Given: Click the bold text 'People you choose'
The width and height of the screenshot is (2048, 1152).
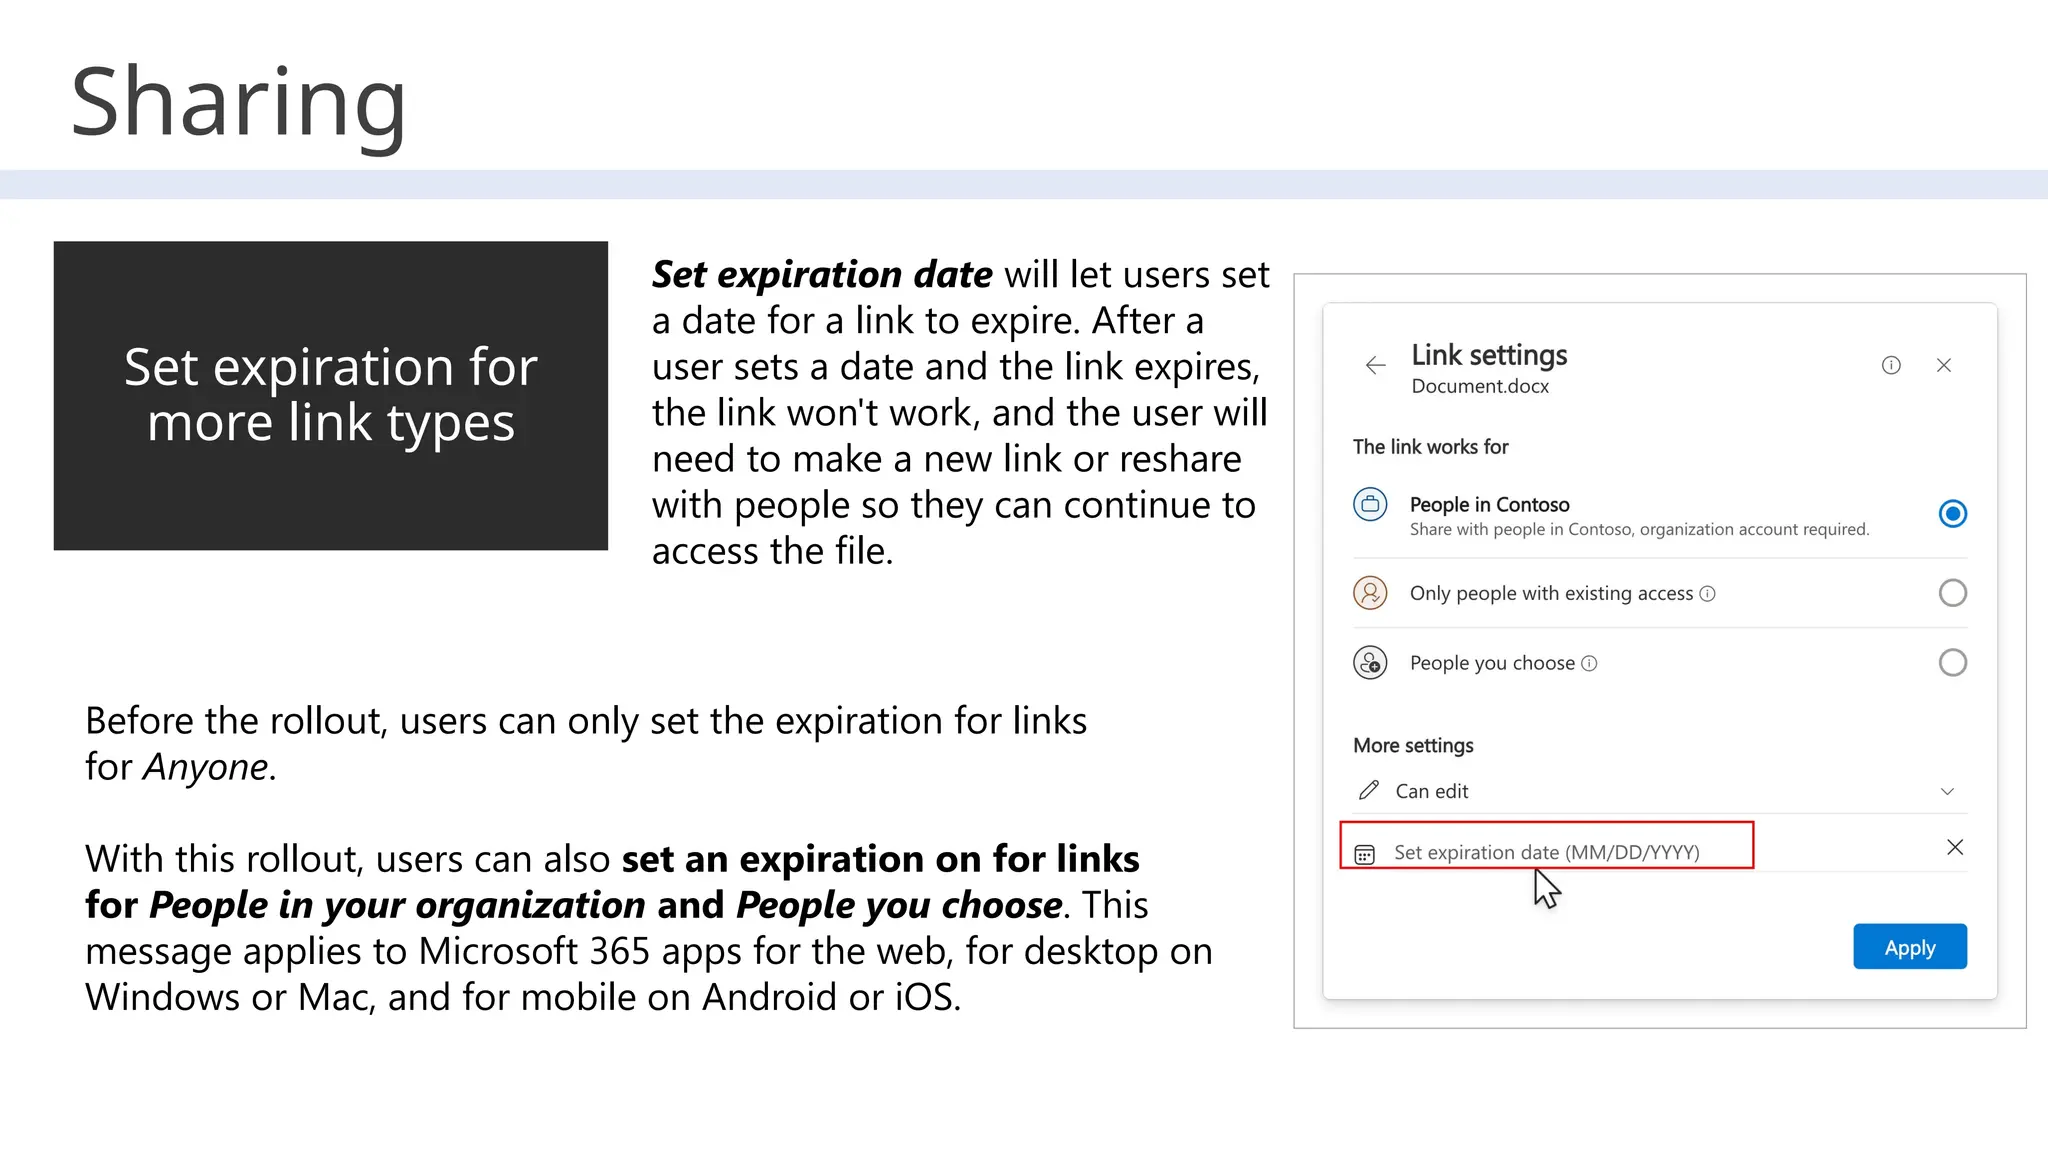Looking at the screenshot, I should click(x=899, y=905).
